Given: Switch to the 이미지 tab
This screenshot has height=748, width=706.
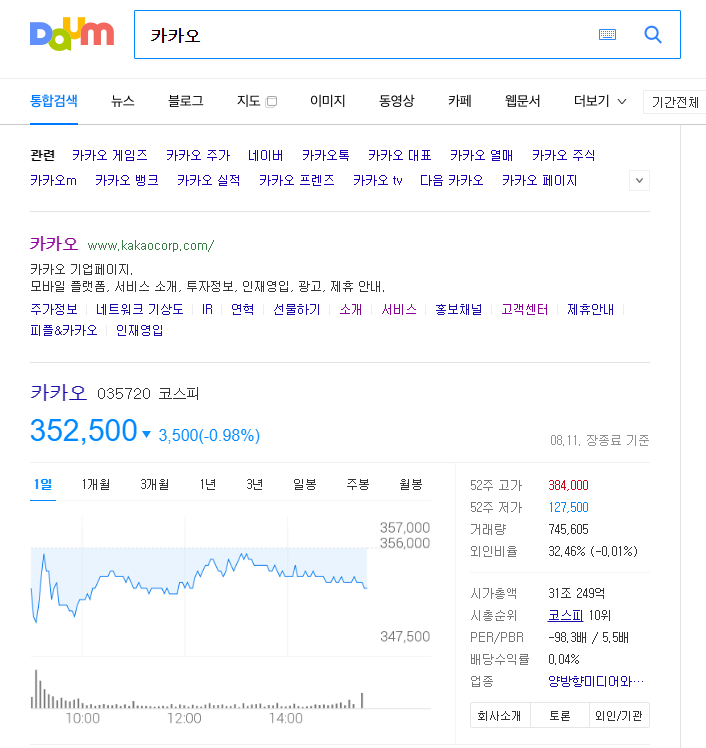Looking at the screenshot, I should [327, 101].
